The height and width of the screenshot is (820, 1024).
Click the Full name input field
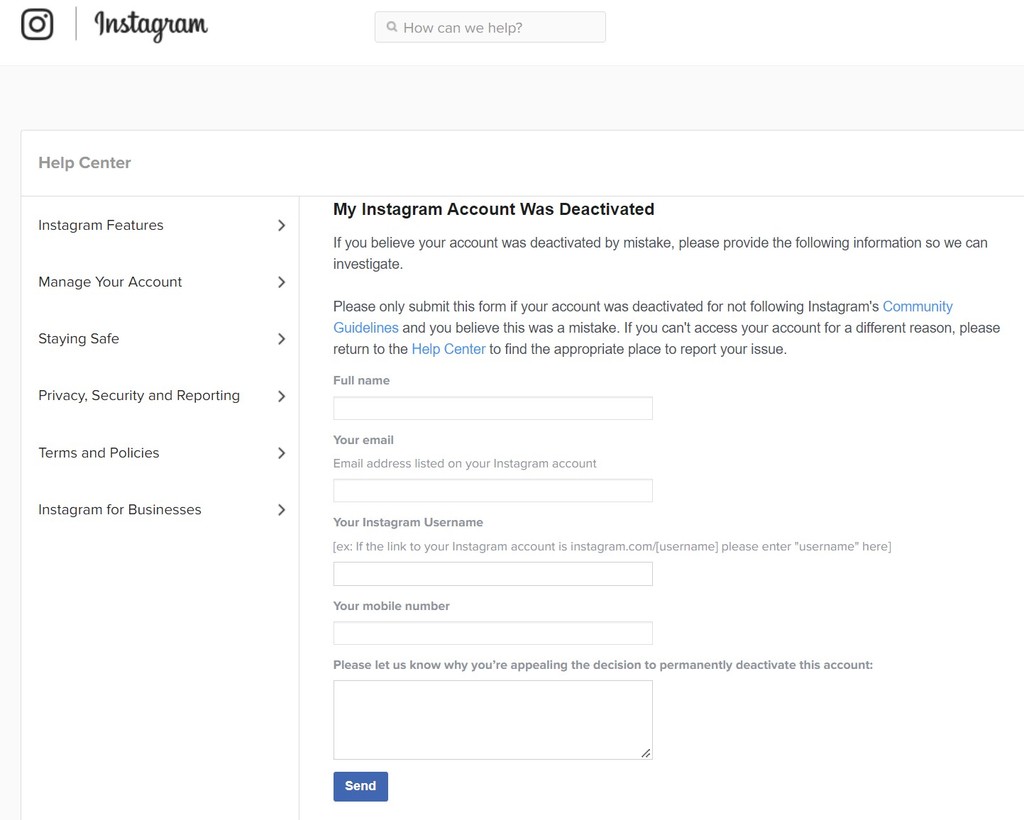492,407
